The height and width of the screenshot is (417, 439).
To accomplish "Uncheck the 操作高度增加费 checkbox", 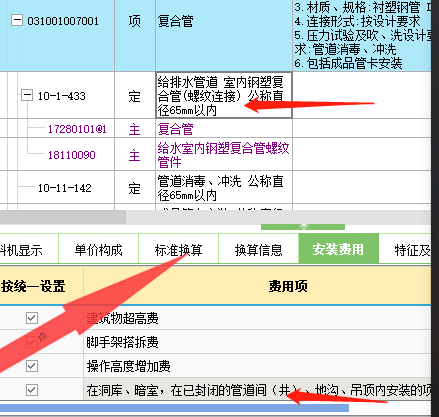I will pos(32,366).
